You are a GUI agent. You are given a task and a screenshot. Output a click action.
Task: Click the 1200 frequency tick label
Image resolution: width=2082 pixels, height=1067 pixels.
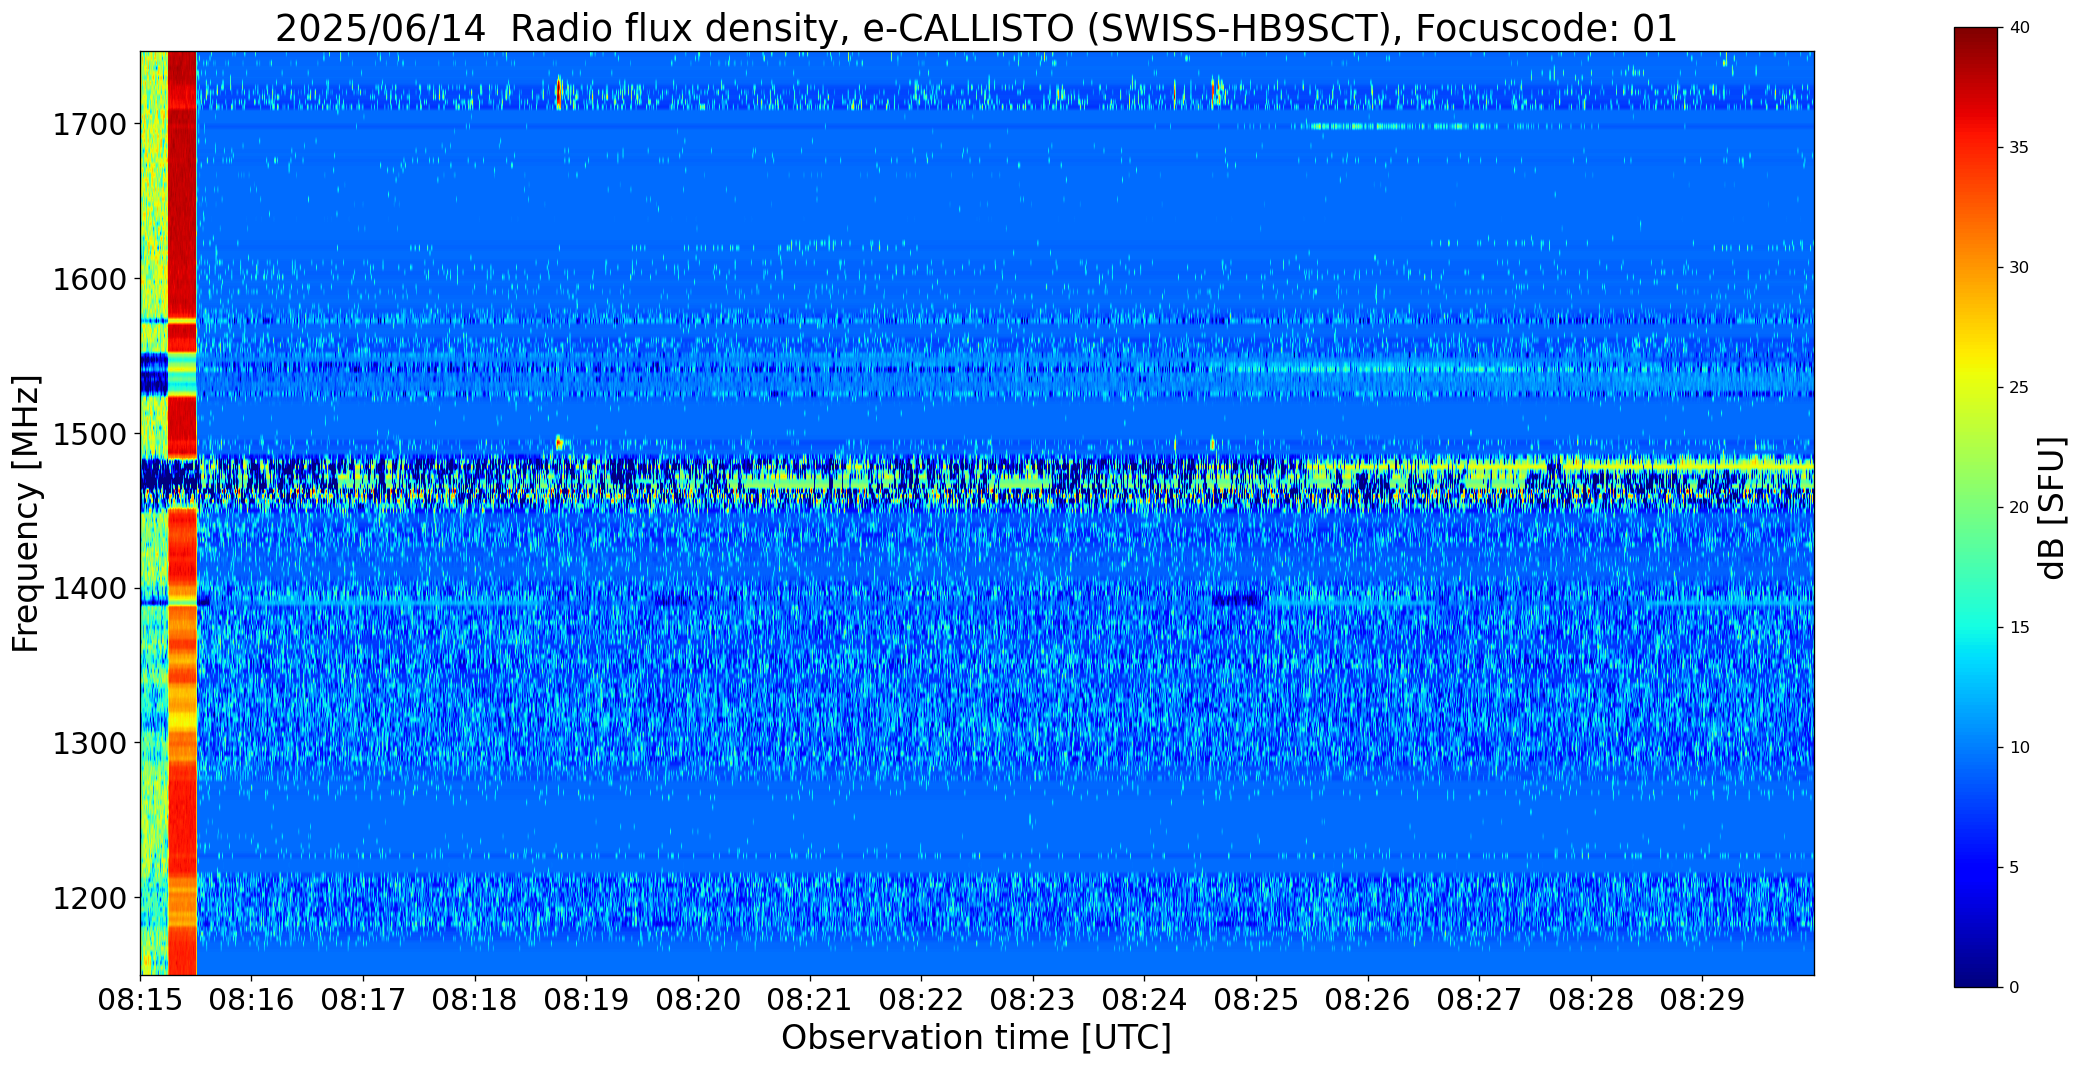[89, 898]
